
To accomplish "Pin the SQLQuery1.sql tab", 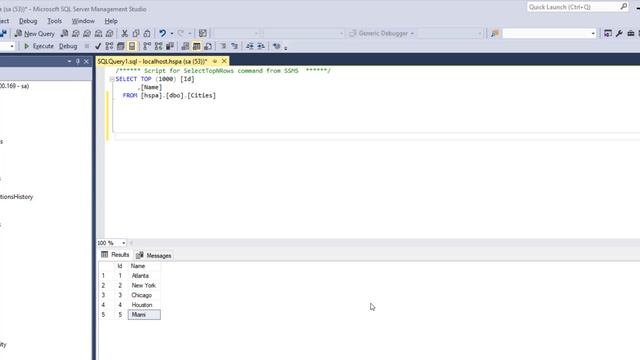I will pos(215,61).
